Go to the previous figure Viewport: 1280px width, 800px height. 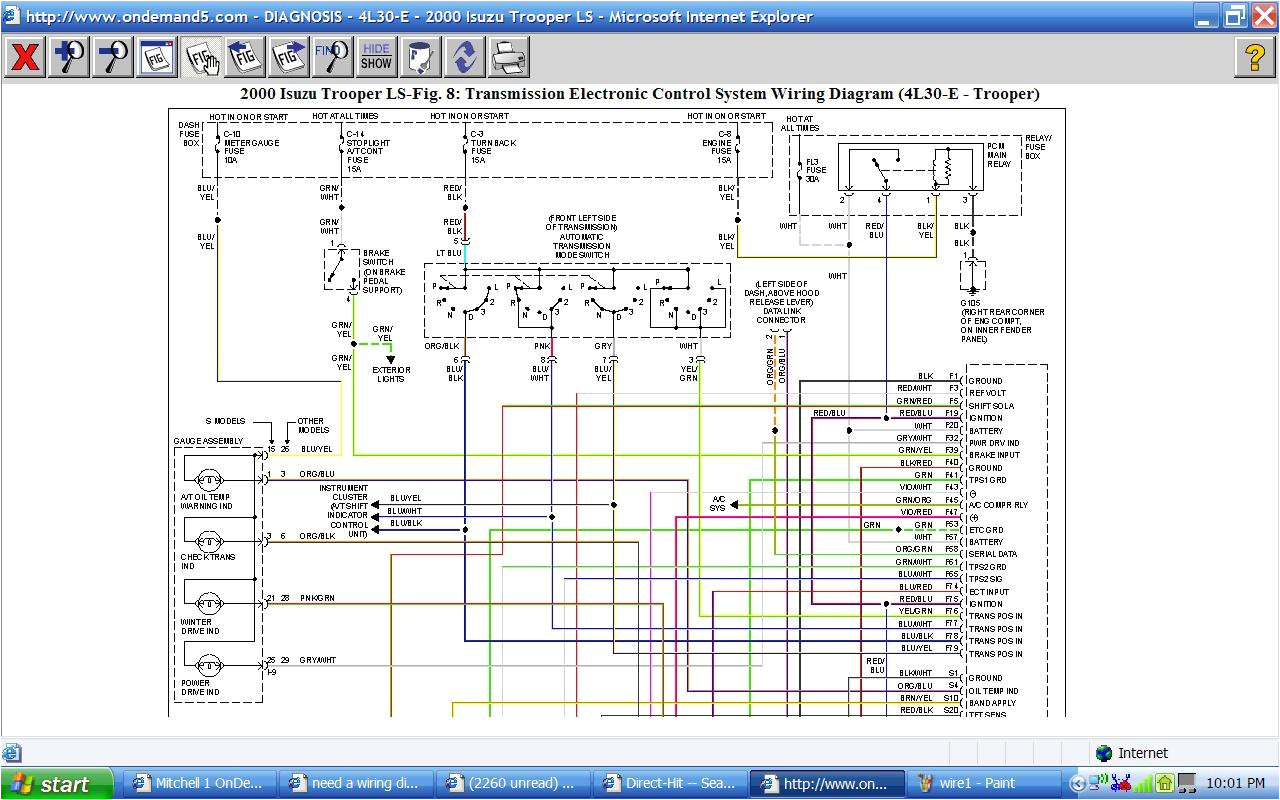point(244,57)
